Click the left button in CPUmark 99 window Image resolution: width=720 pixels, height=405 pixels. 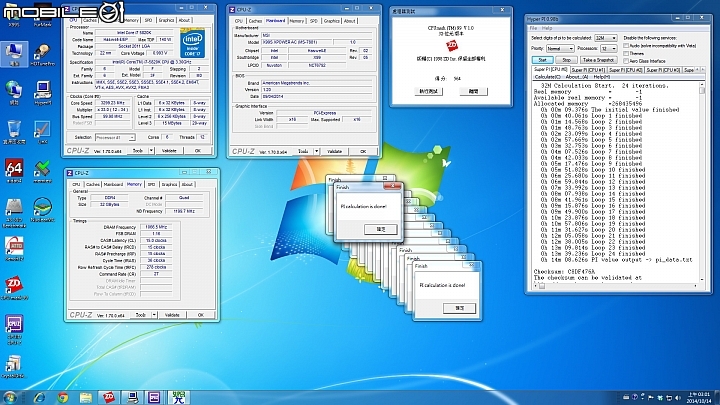[429, 91]
